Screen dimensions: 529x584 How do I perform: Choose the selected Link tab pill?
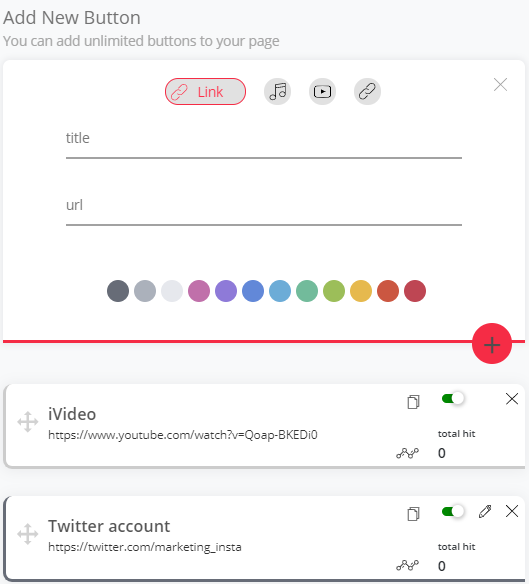point(205,92)
